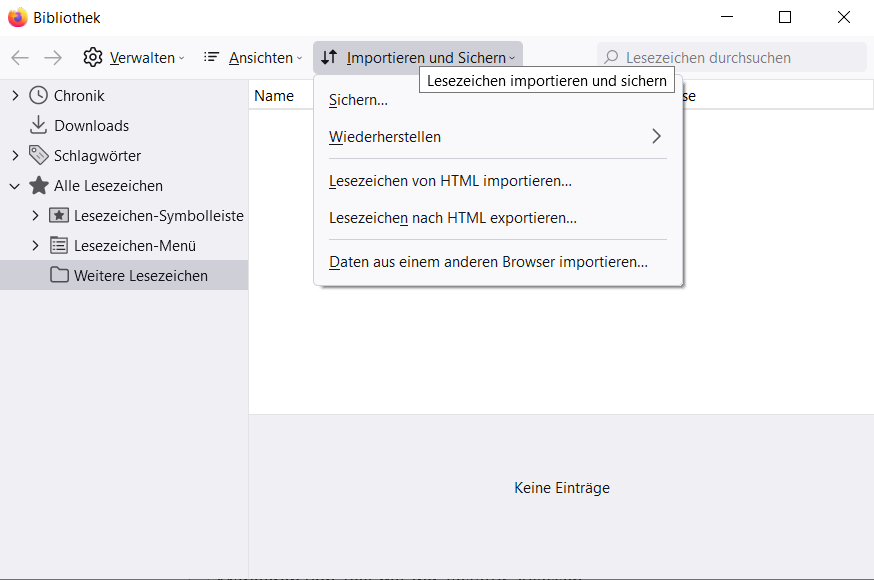Click the forward arrow icon
The height and width of the screenshot is (580, 874).
click(x=53, y=58)
